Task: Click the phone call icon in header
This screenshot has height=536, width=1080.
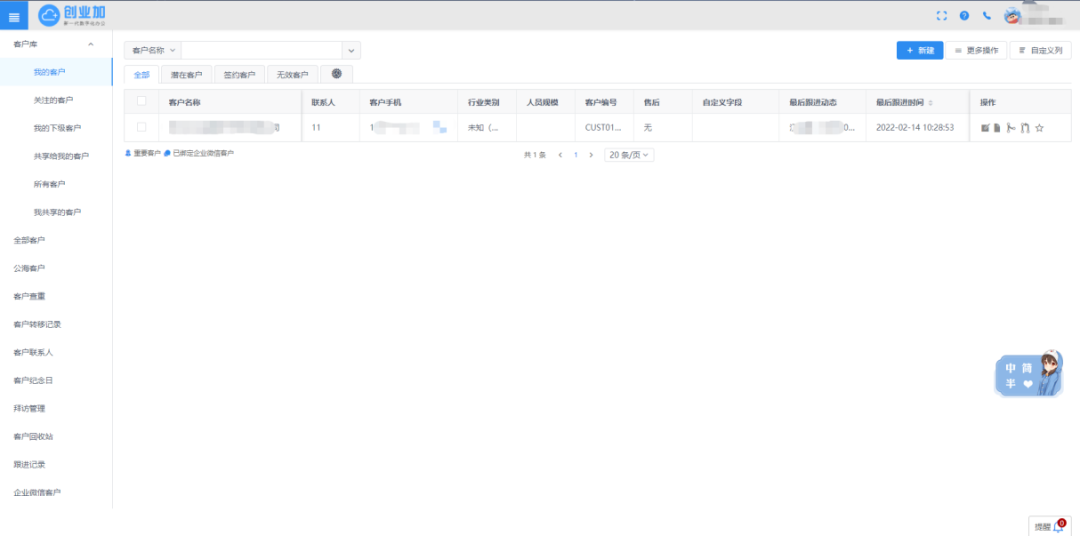Action: (x=987, y=16)
